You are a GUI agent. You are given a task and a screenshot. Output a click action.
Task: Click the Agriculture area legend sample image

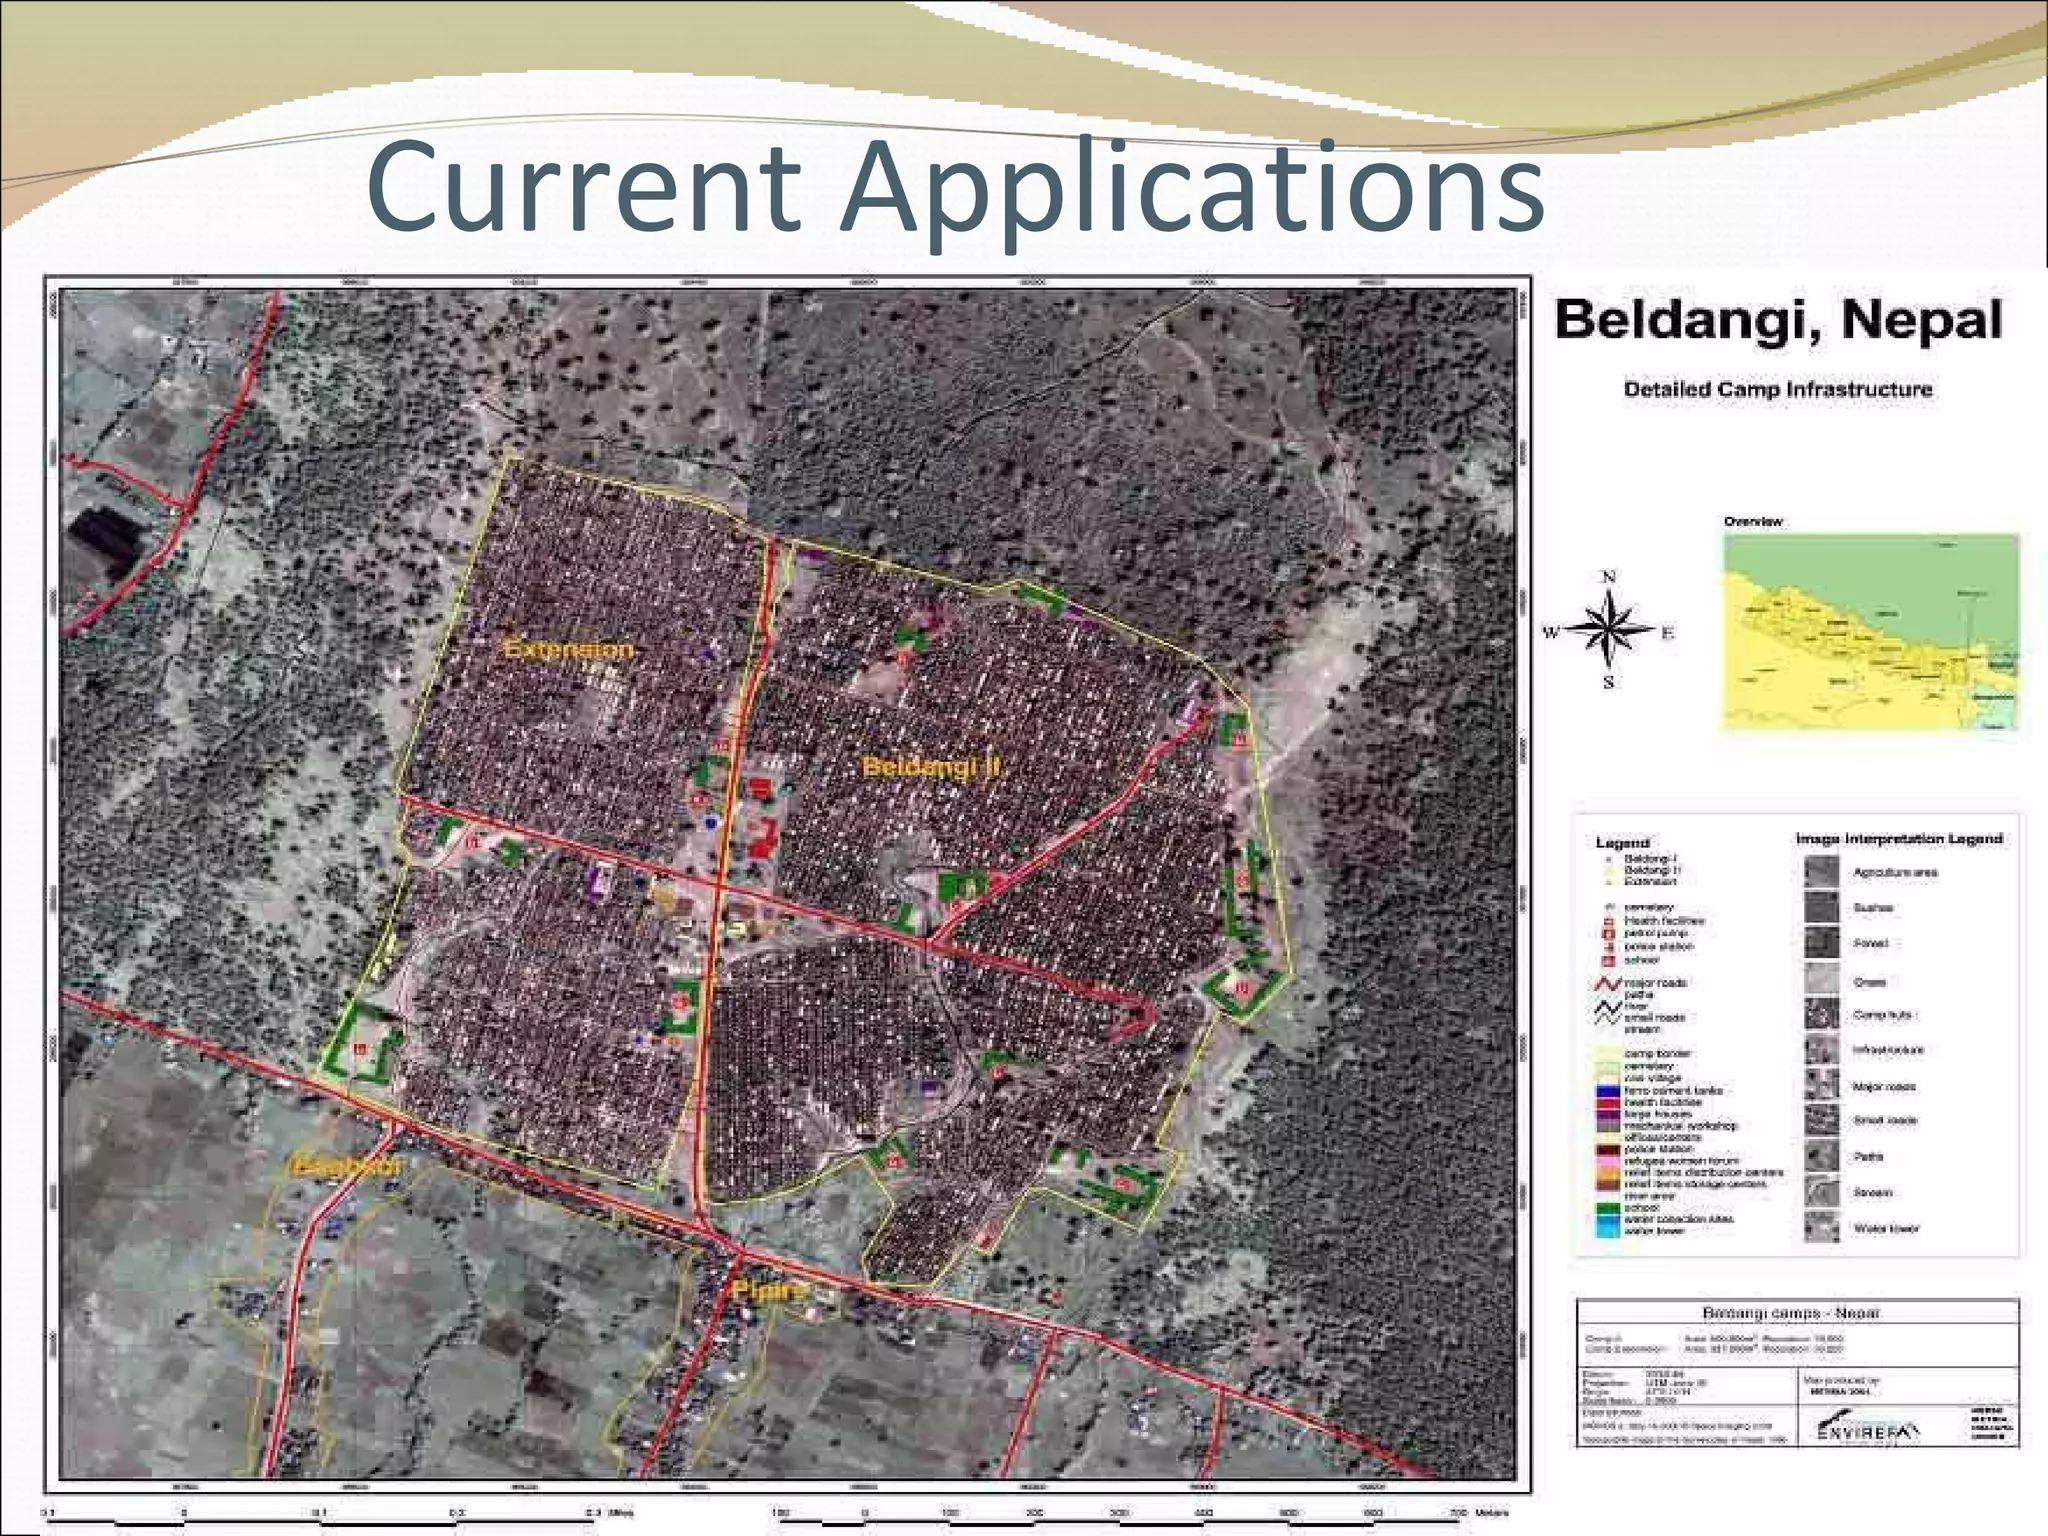[1821, 871]
